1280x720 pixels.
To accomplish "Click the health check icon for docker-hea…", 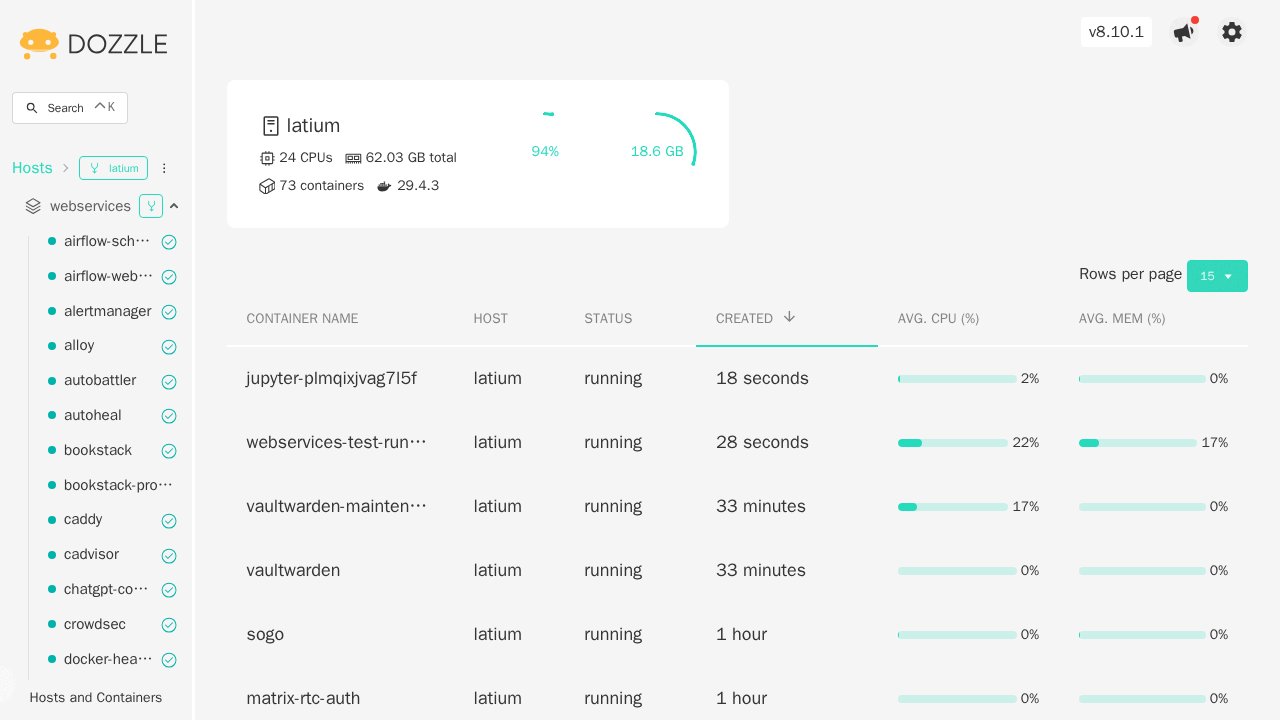I will (x=169, y=660).
